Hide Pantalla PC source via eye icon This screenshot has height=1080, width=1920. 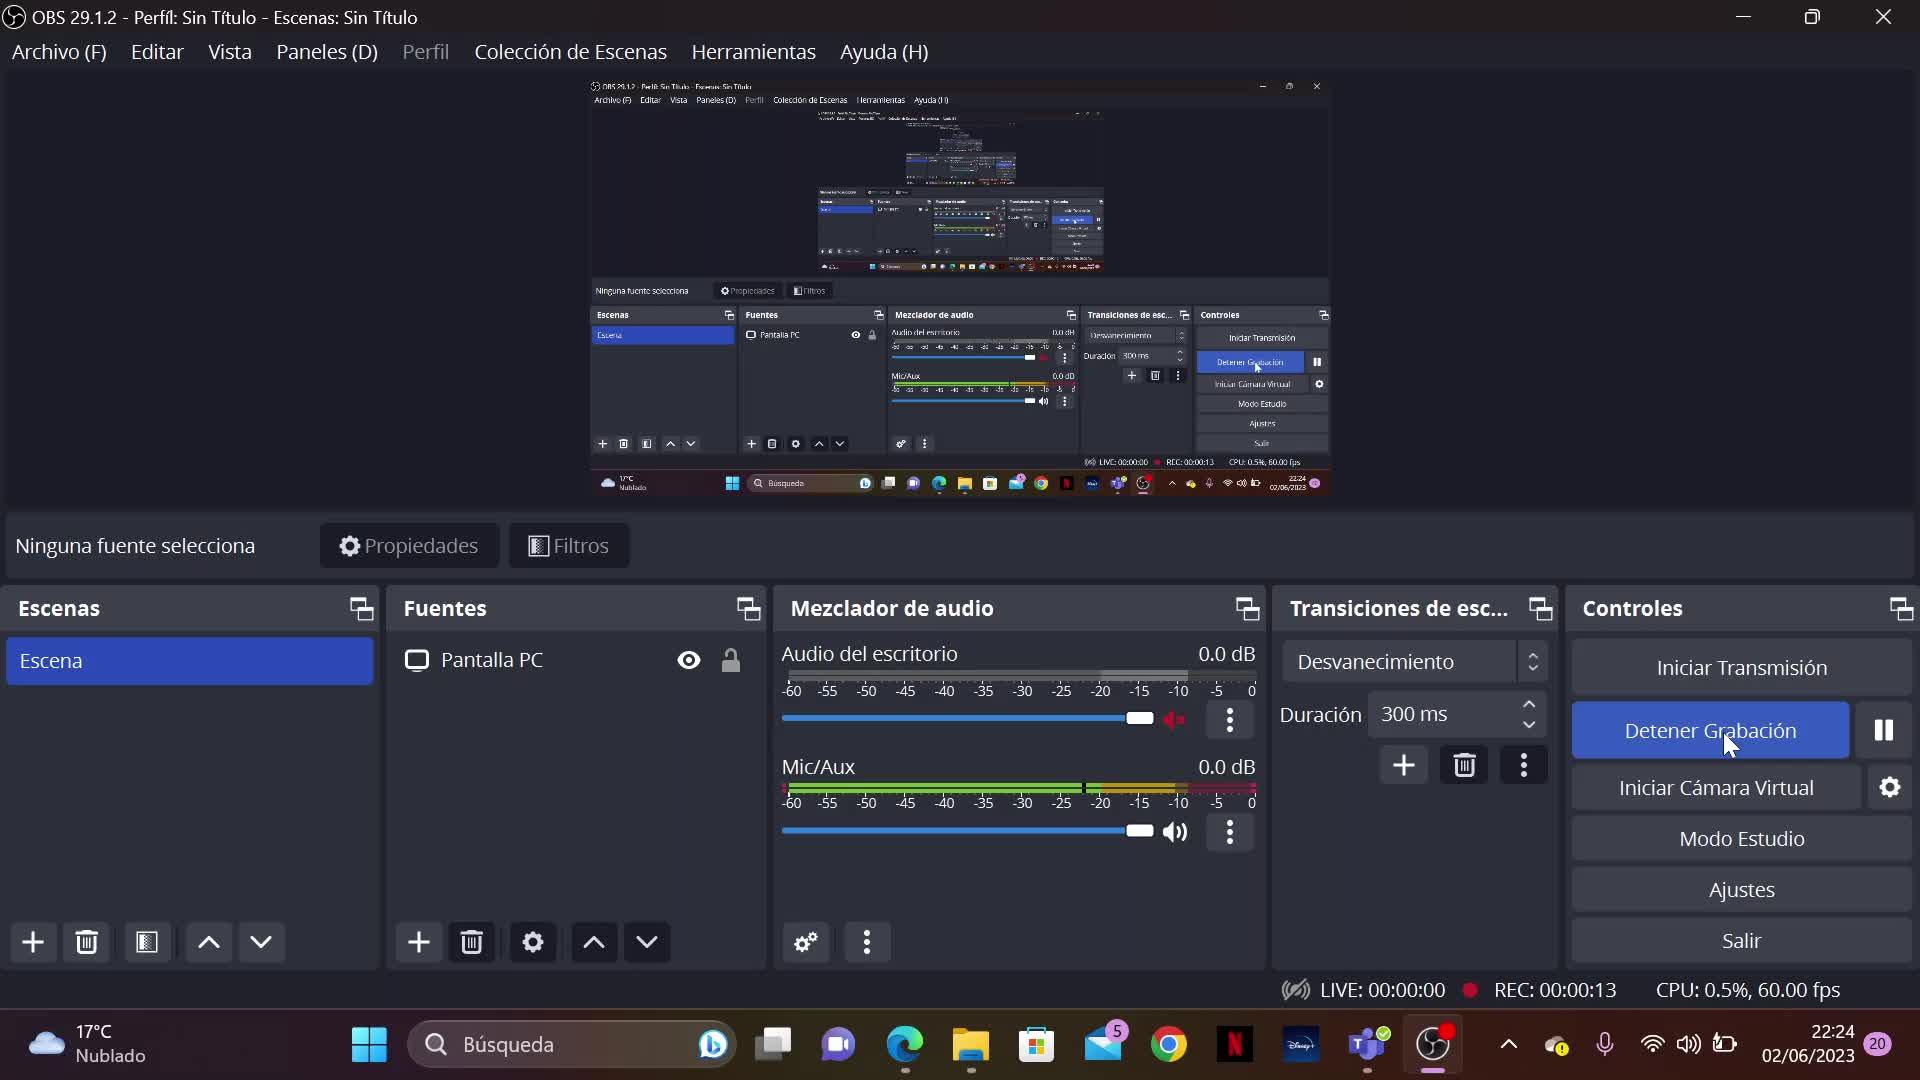(x=689, y=660)
